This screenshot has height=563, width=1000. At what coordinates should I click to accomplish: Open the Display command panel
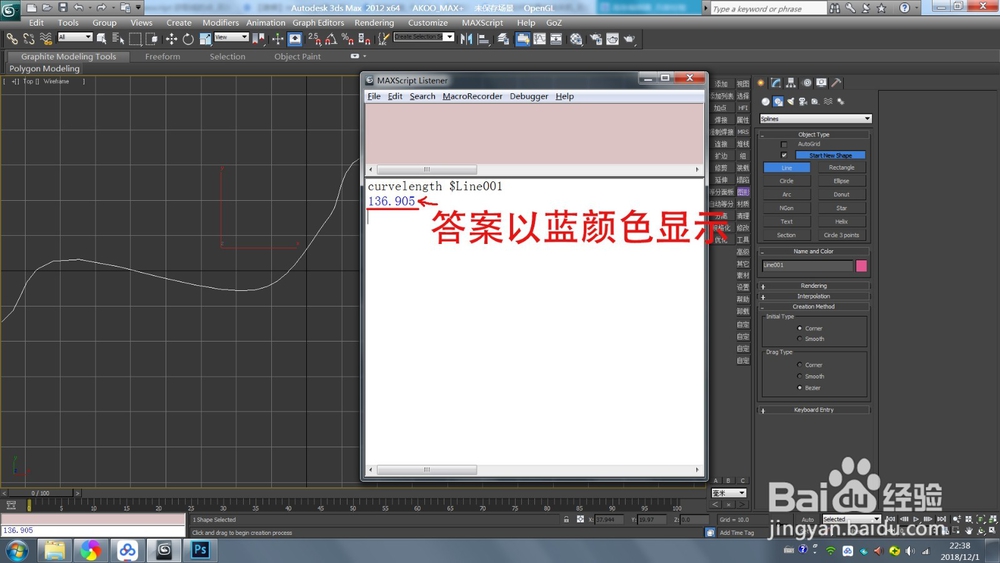[821, 83]
